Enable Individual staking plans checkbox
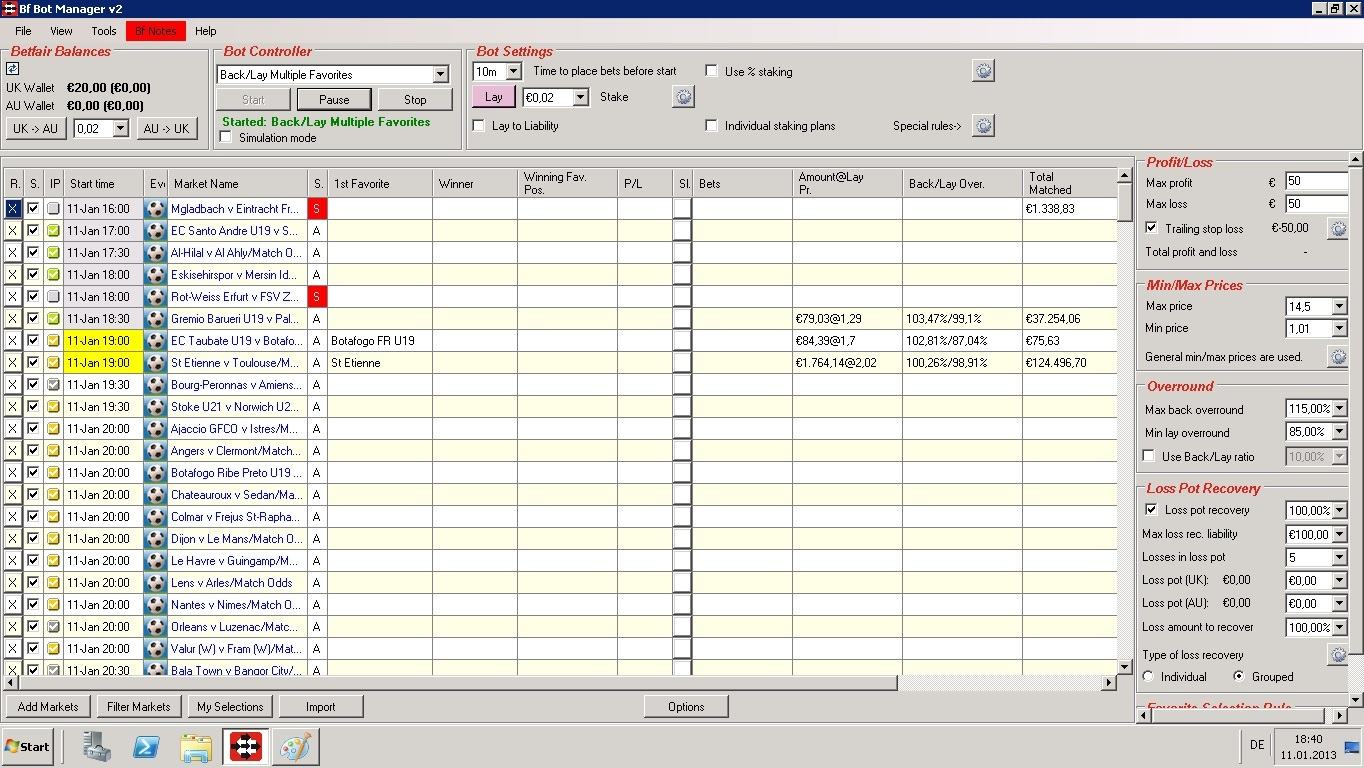 point(712,126)
